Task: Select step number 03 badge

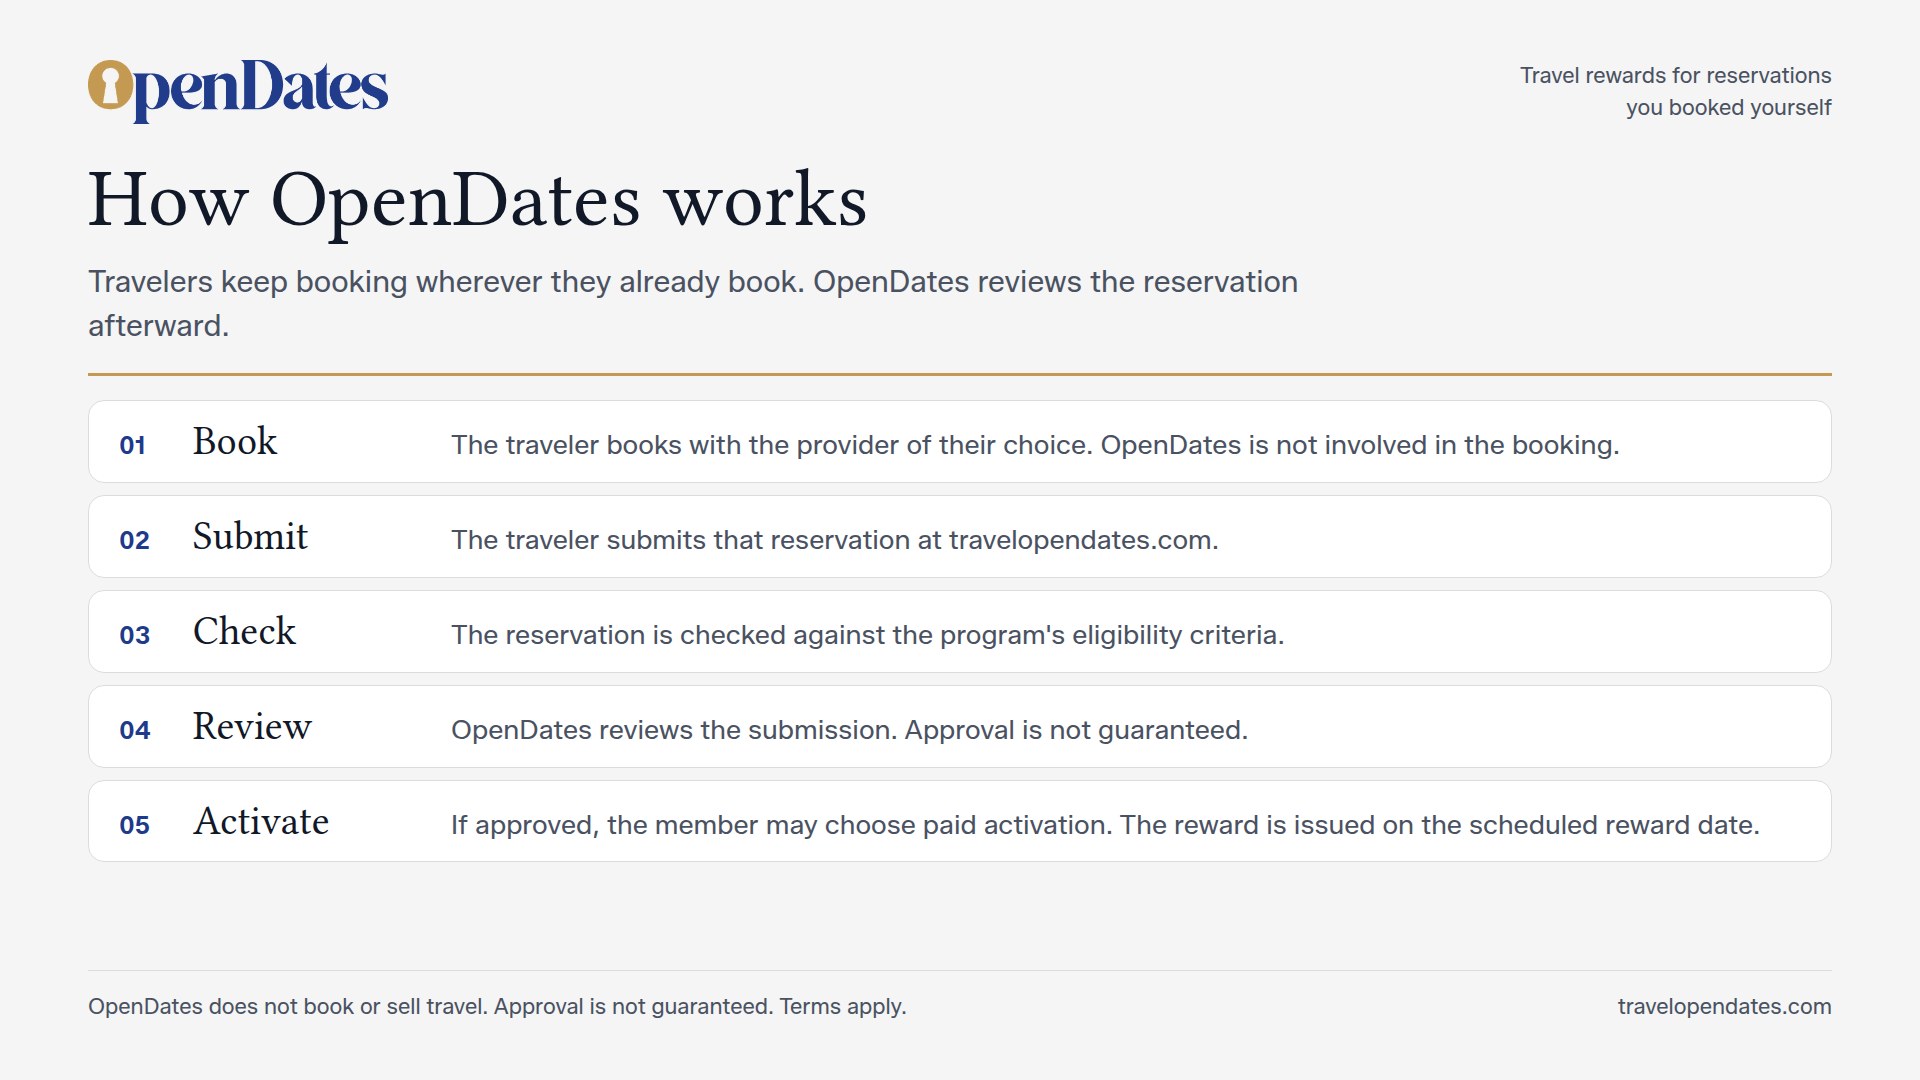Action: (x=134, y=635)
